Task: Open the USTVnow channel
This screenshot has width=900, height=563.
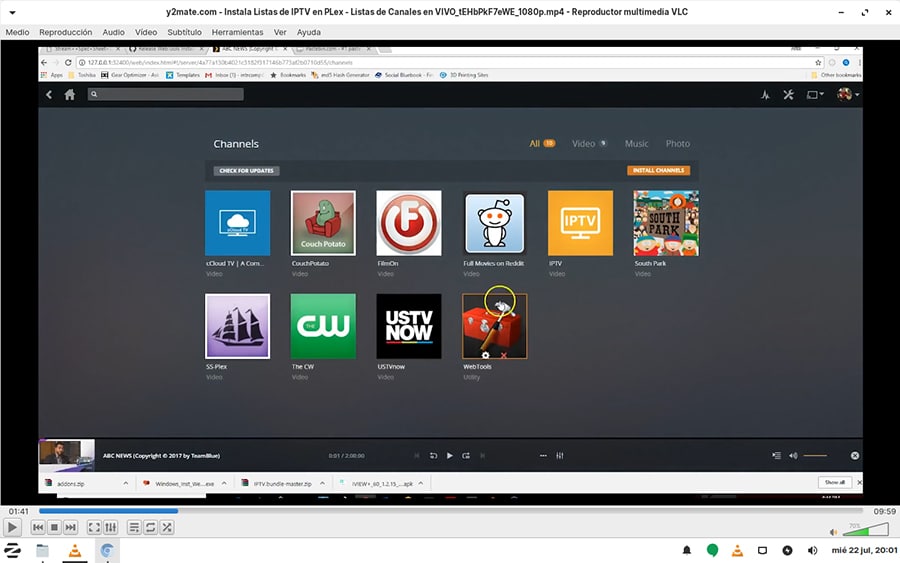Action: coord(409,326)
